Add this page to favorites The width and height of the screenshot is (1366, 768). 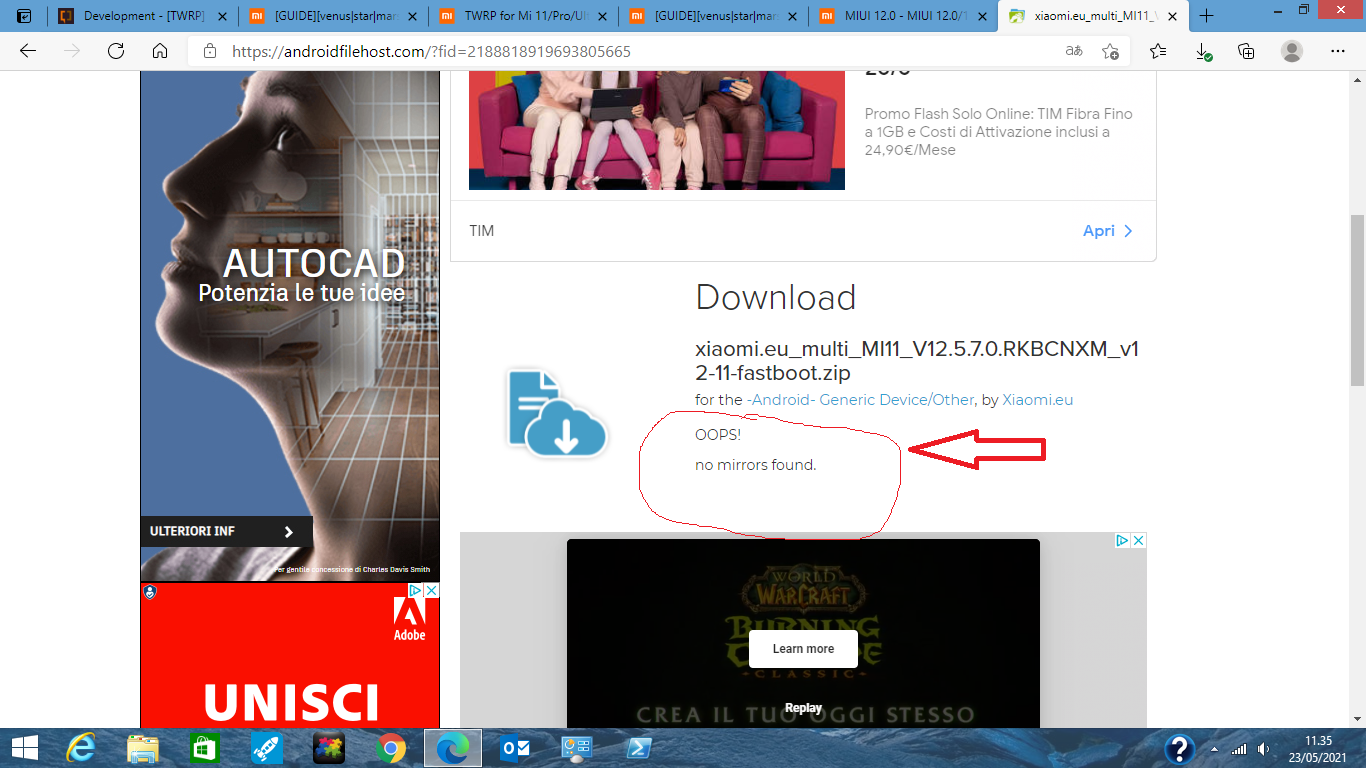point(1110,51)
